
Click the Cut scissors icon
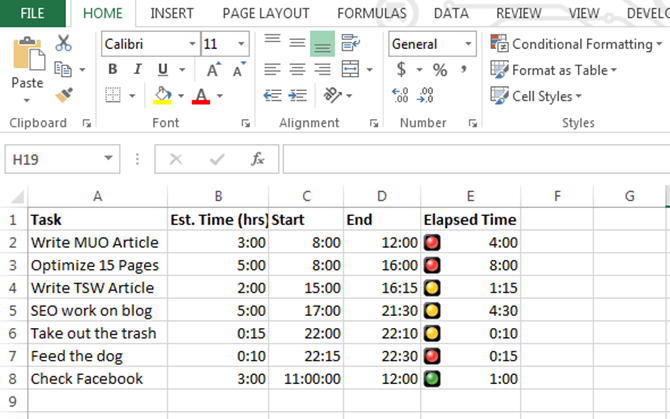pyautogui.click(x=64, y=43)
